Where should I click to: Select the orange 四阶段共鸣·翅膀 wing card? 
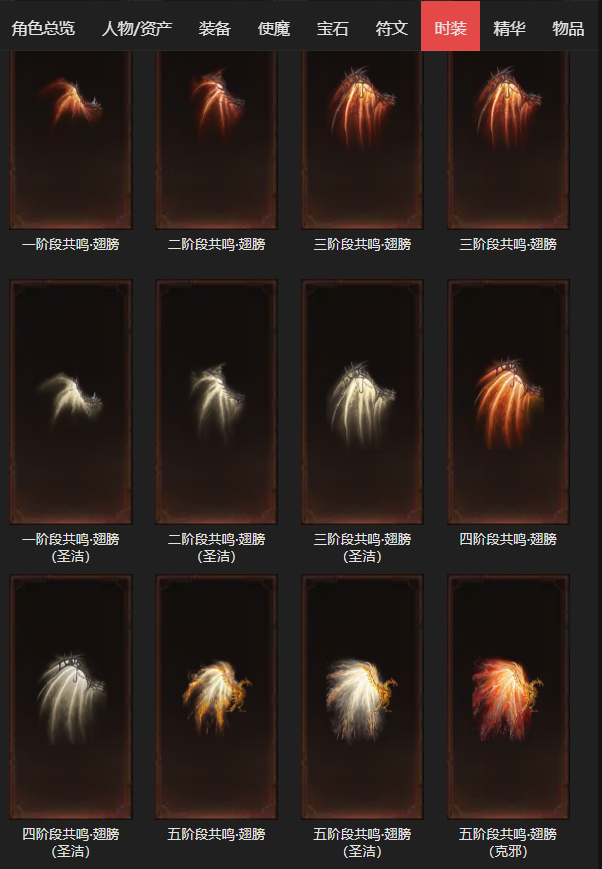[x=508, y=402]
